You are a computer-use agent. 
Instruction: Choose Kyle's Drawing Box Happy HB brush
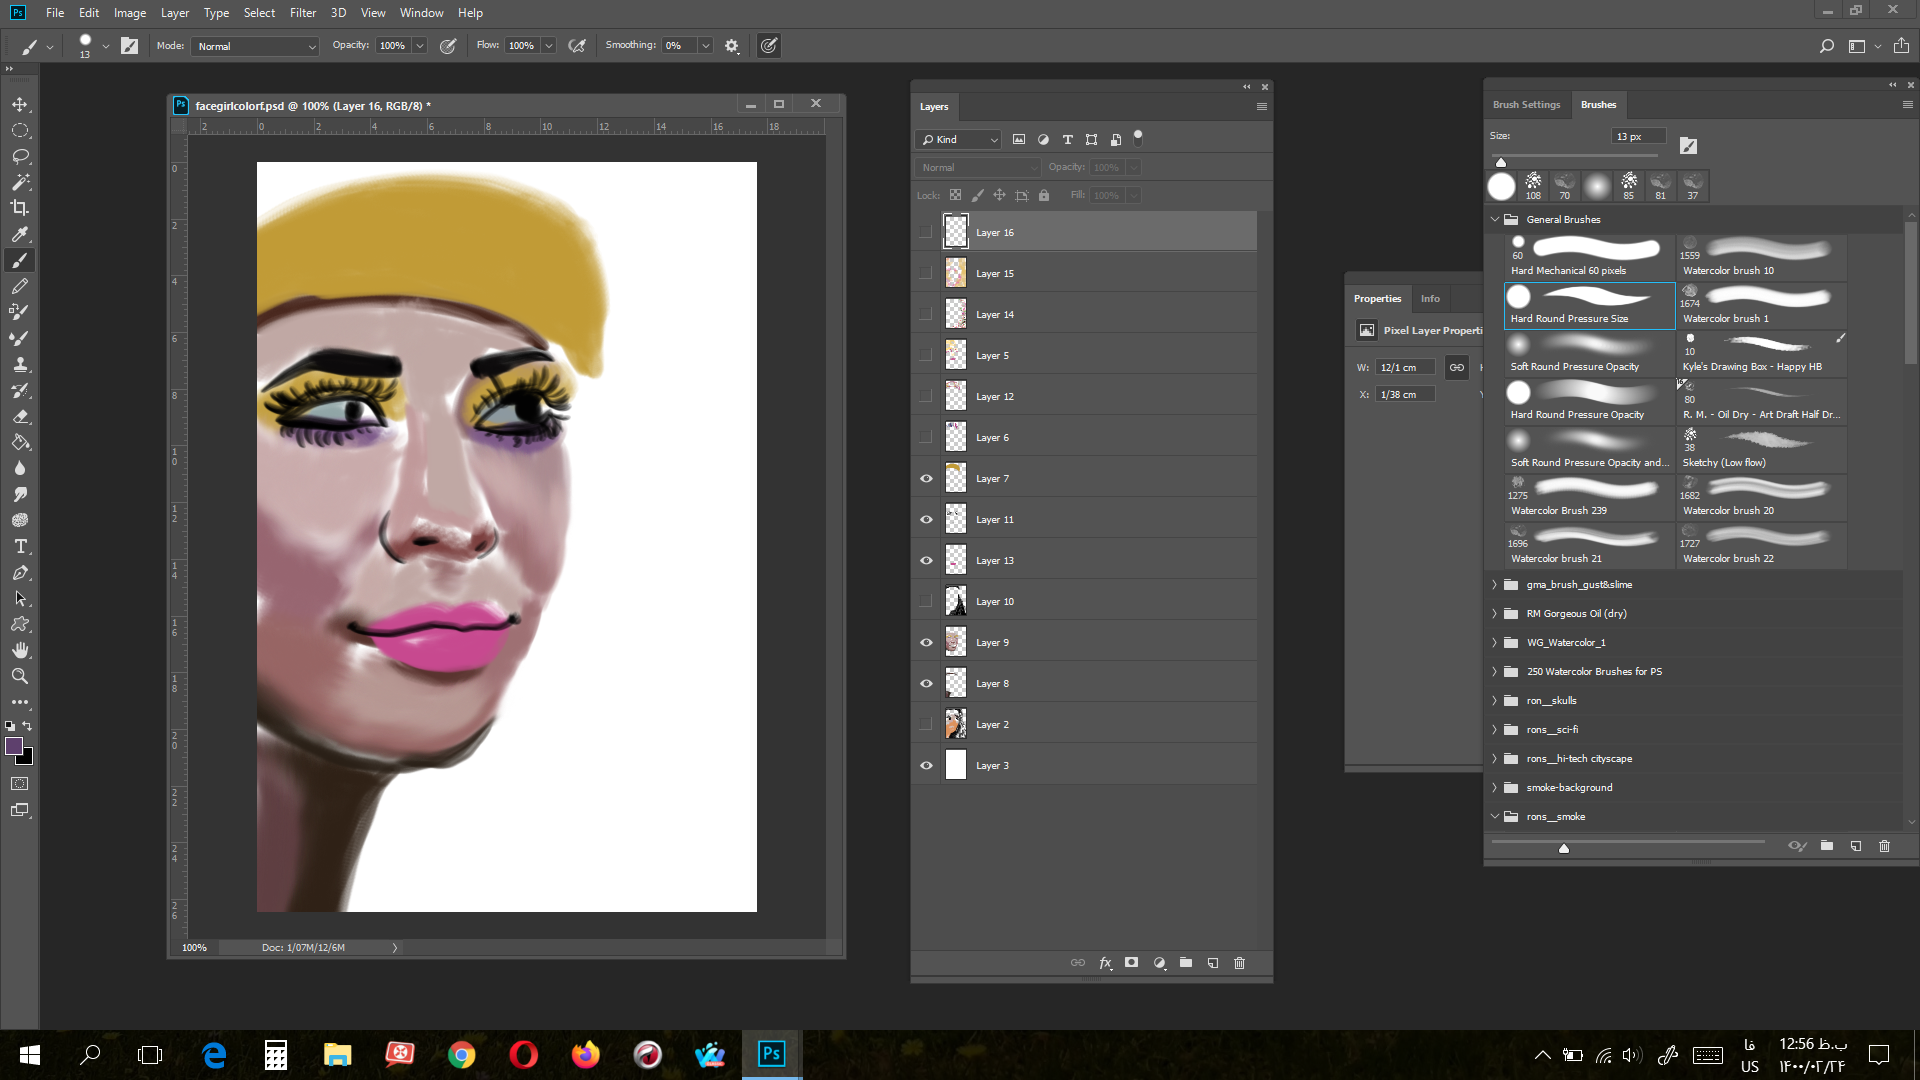pos(1762,354)
